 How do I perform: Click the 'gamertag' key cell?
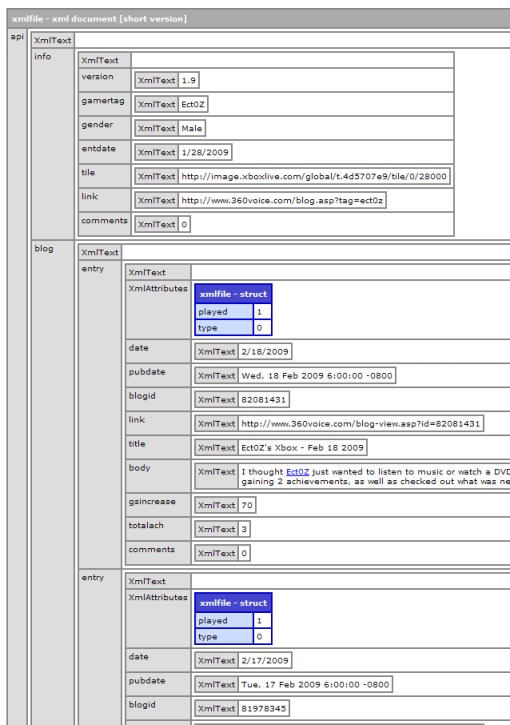click(104, 104)
